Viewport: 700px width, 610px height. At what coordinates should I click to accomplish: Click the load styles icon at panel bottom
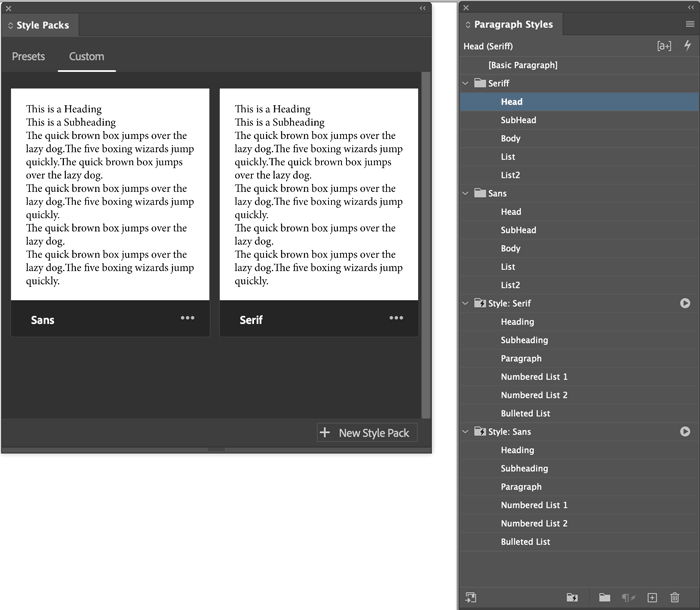[471, 597]
